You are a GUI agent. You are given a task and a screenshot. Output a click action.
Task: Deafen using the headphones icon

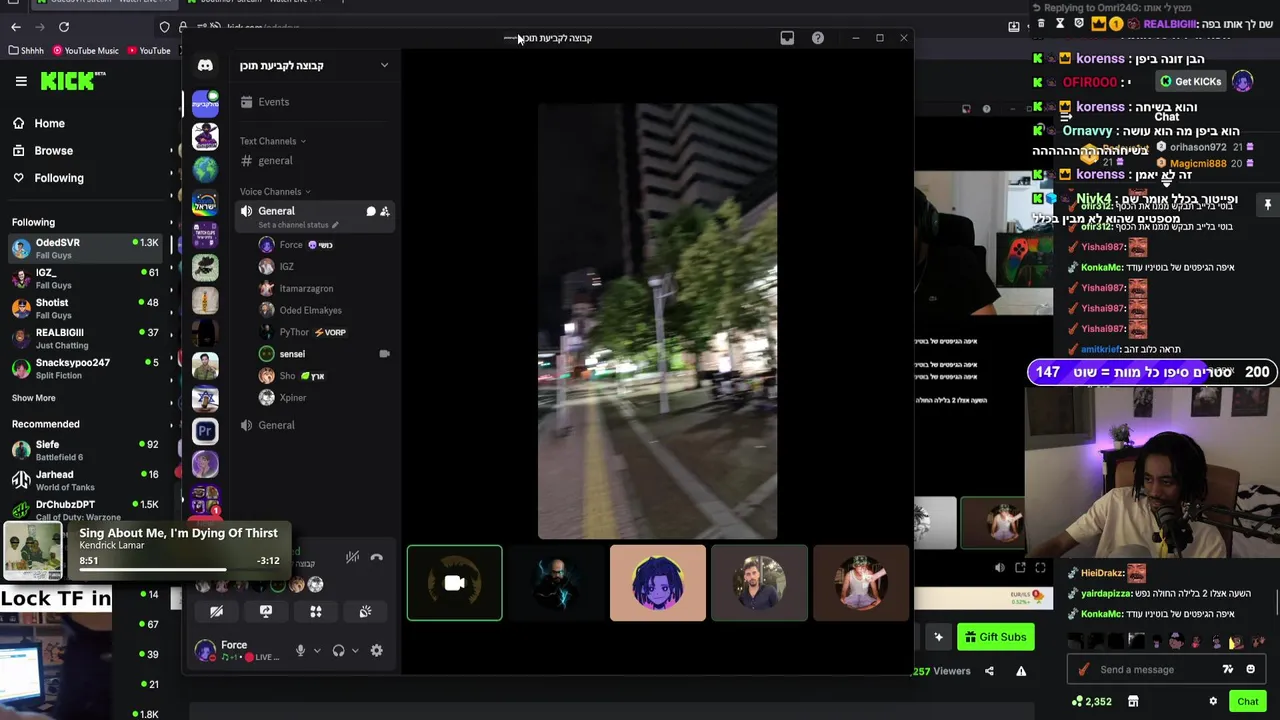pyautogui.click(x=338, y=651)
